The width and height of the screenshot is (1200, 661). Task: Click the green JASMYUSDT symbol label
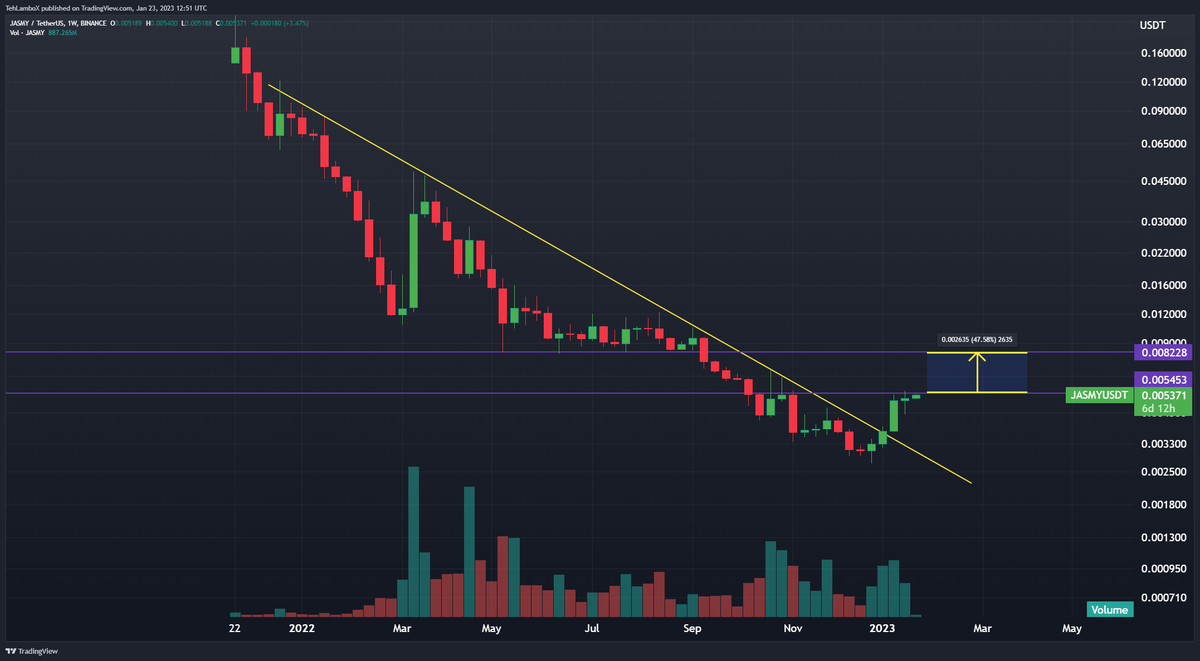coord(1099,395)
